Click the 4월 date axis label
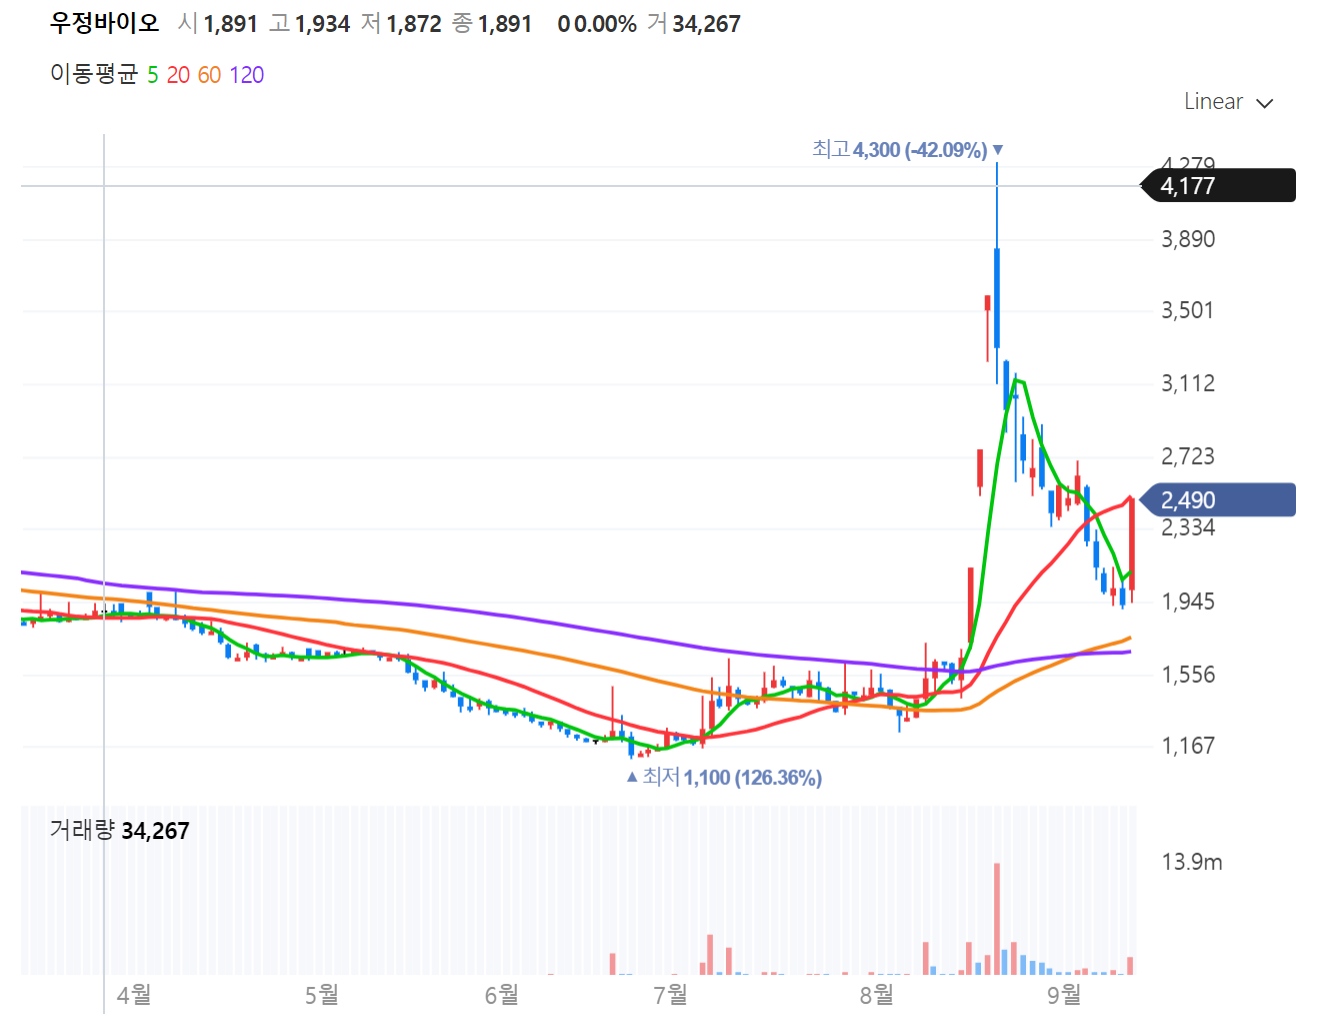 click(134, 994)
